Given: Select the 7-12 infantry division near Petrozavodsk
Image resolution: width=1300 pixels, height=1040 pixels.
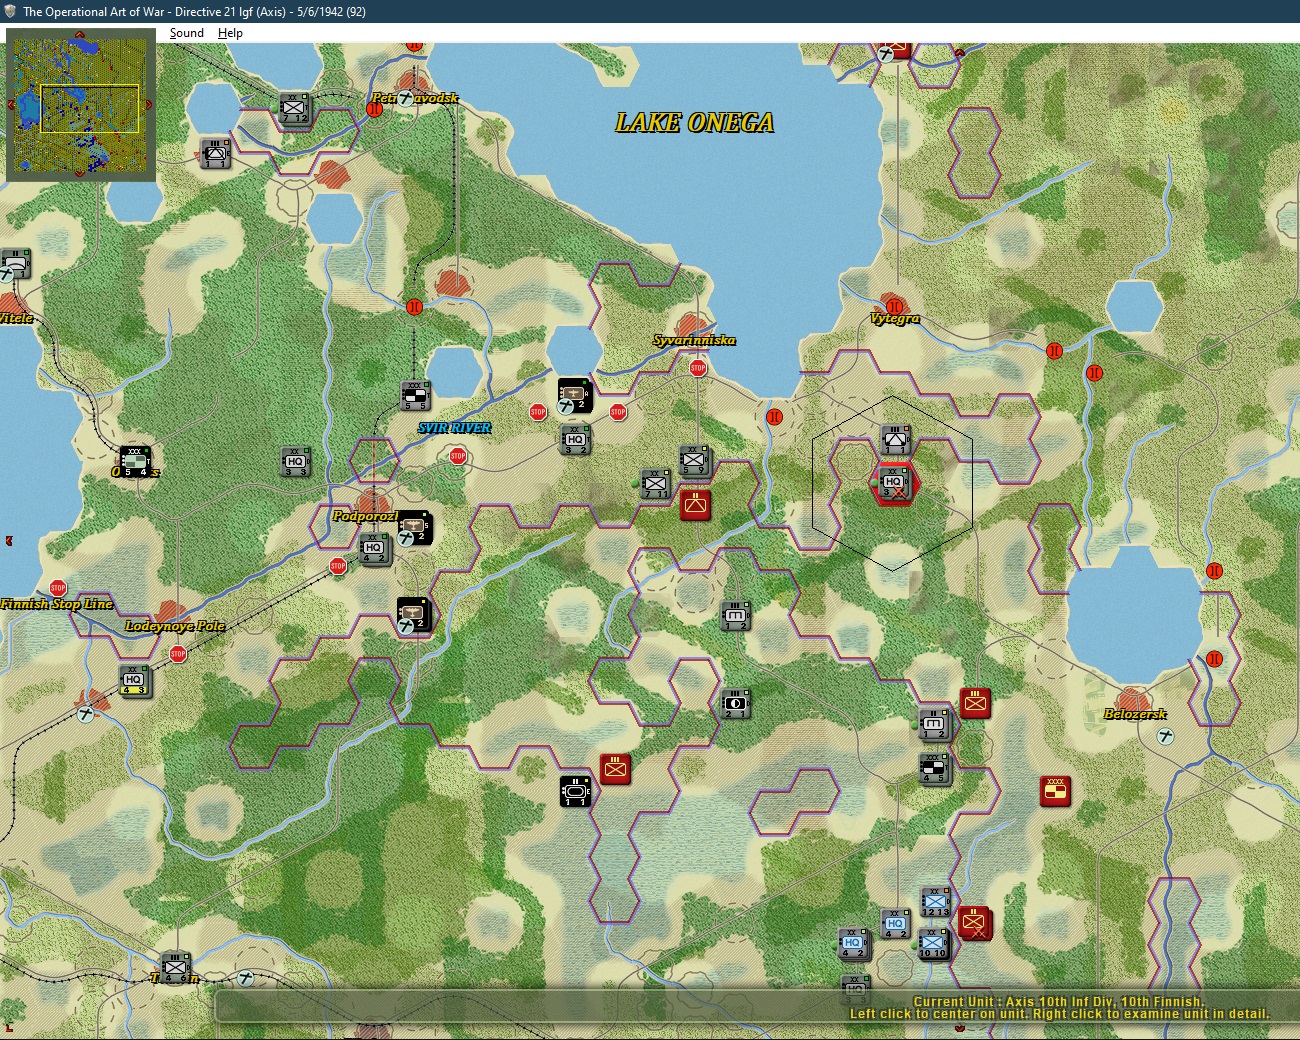Looking at the screenshot, I should point(294,109).
